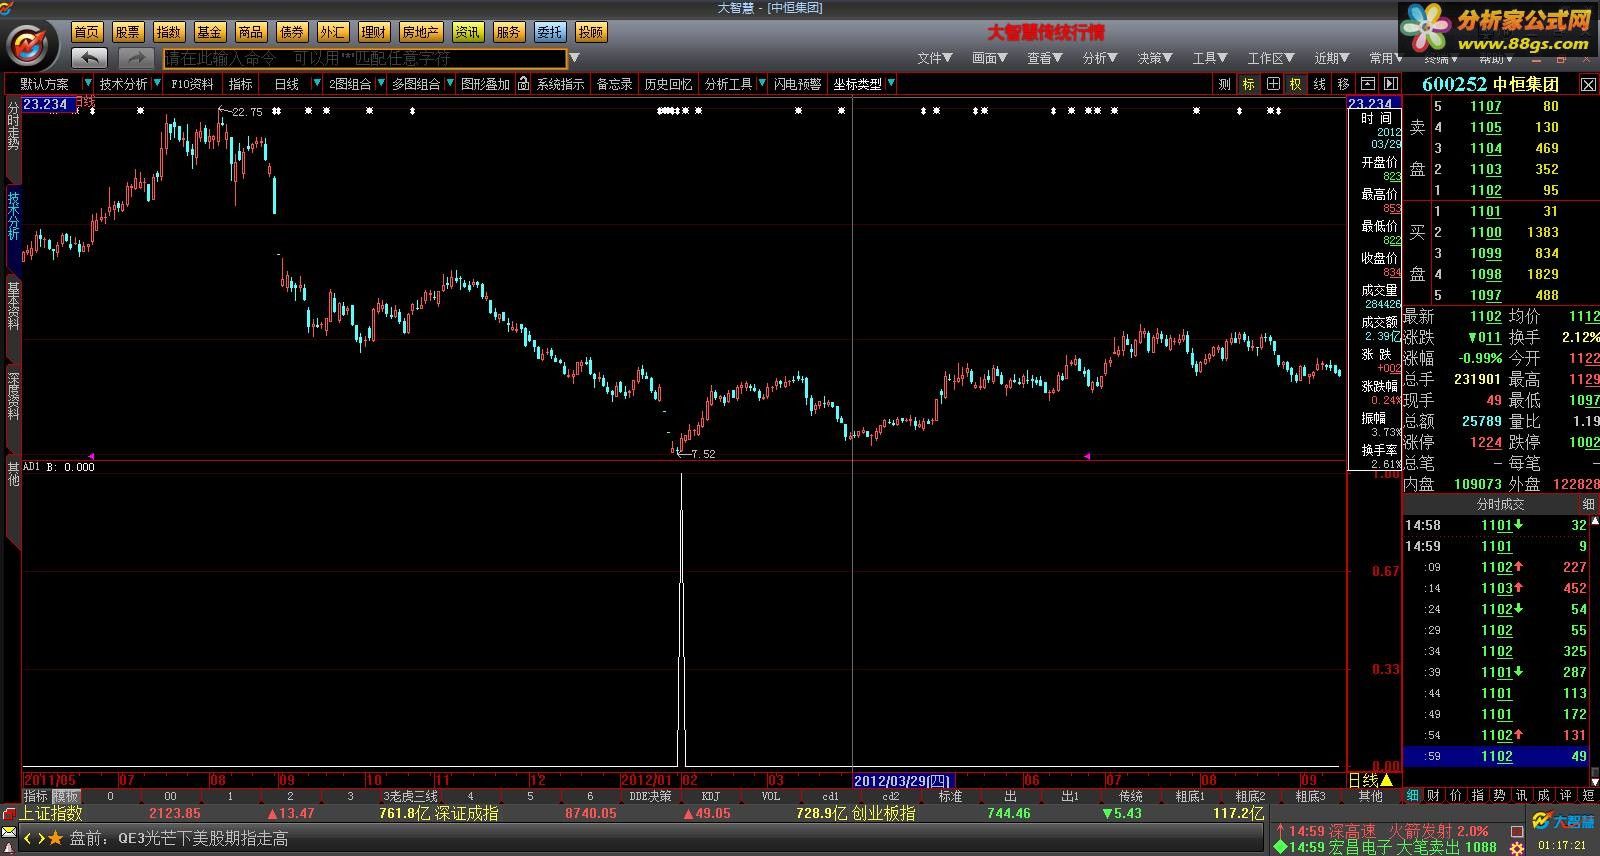Click the previous news arrow in ticker
Screen dimensions: 1600x856
(x=28, y=838)
